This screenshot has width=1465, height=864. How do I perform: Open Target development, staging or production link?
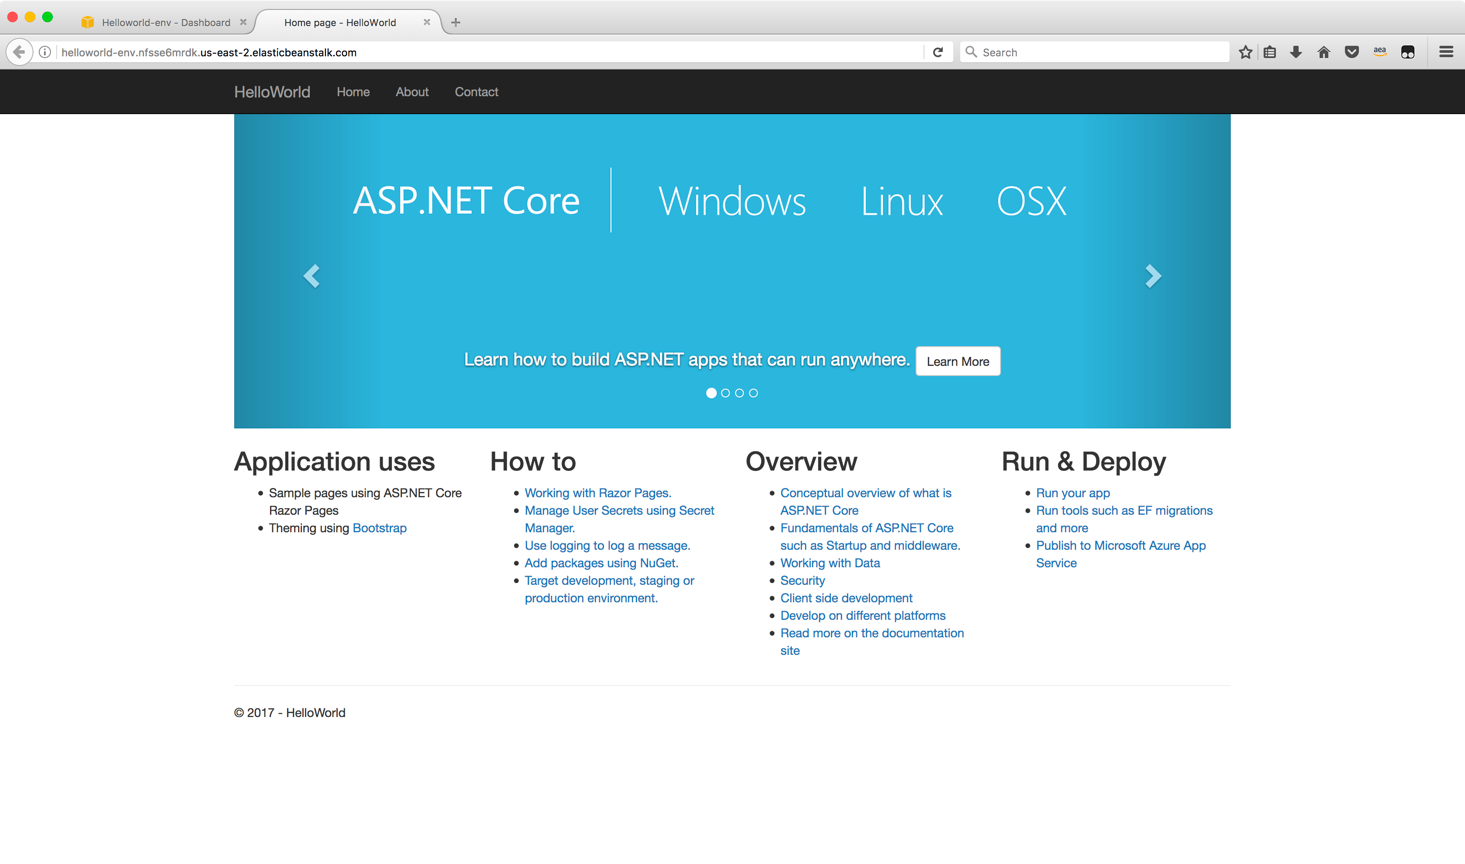[x=609, y=589]
